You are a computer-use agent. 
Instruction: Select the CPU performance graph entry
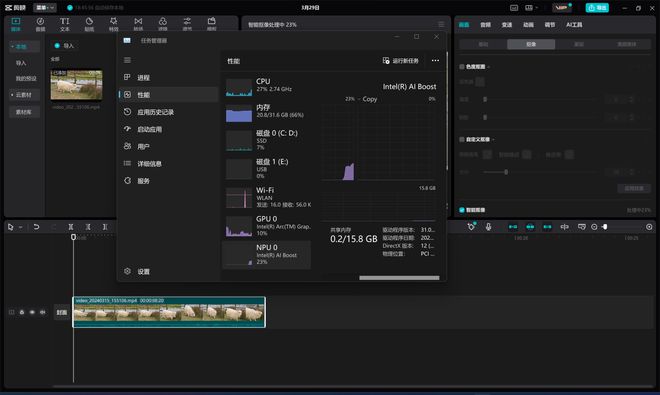coord(267,87)
